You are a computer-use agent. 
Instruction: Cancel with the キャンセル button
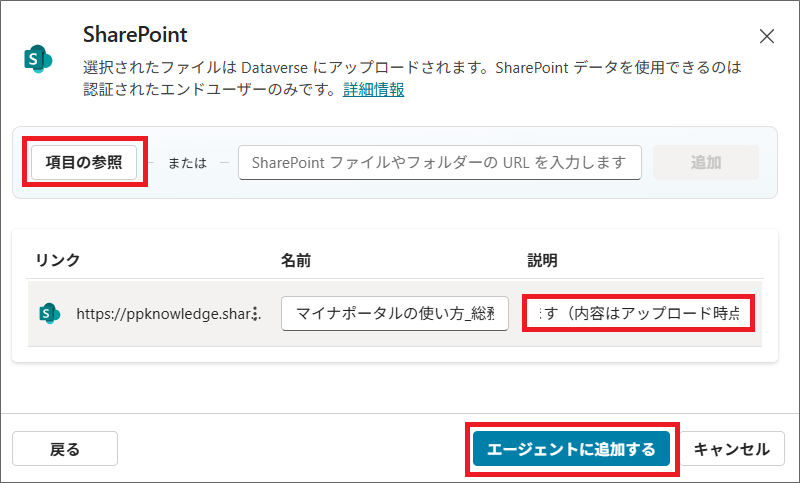[x=731, y=449]
